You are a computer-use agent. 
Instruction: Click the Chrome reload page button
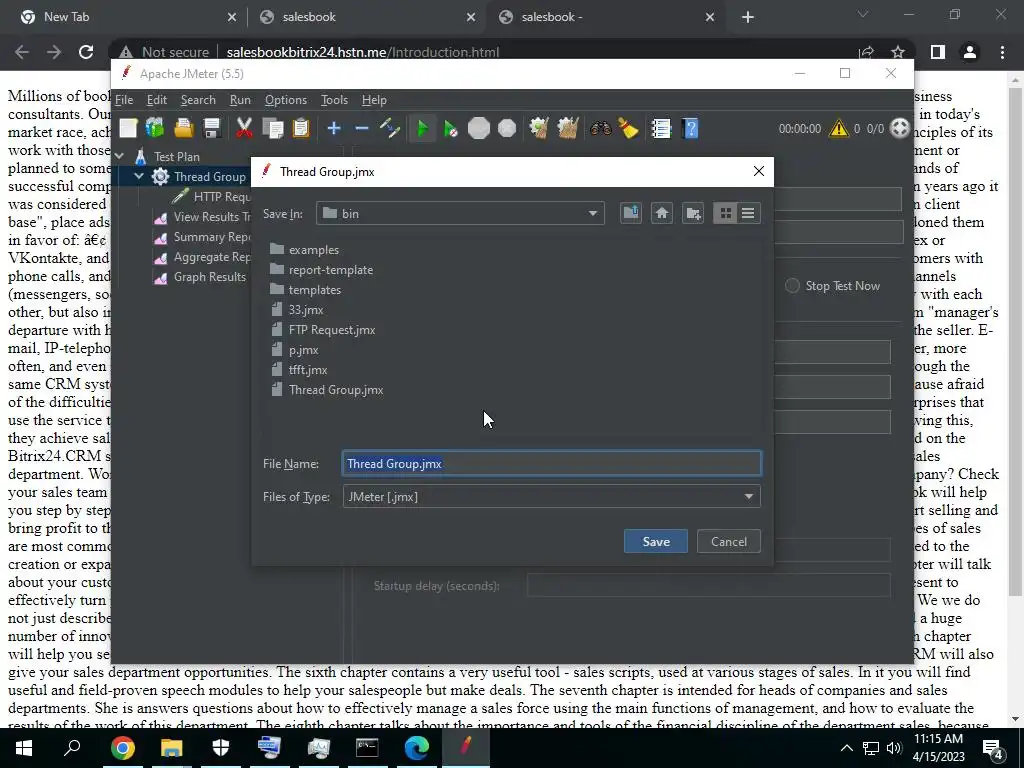click(x=86, y=52)
